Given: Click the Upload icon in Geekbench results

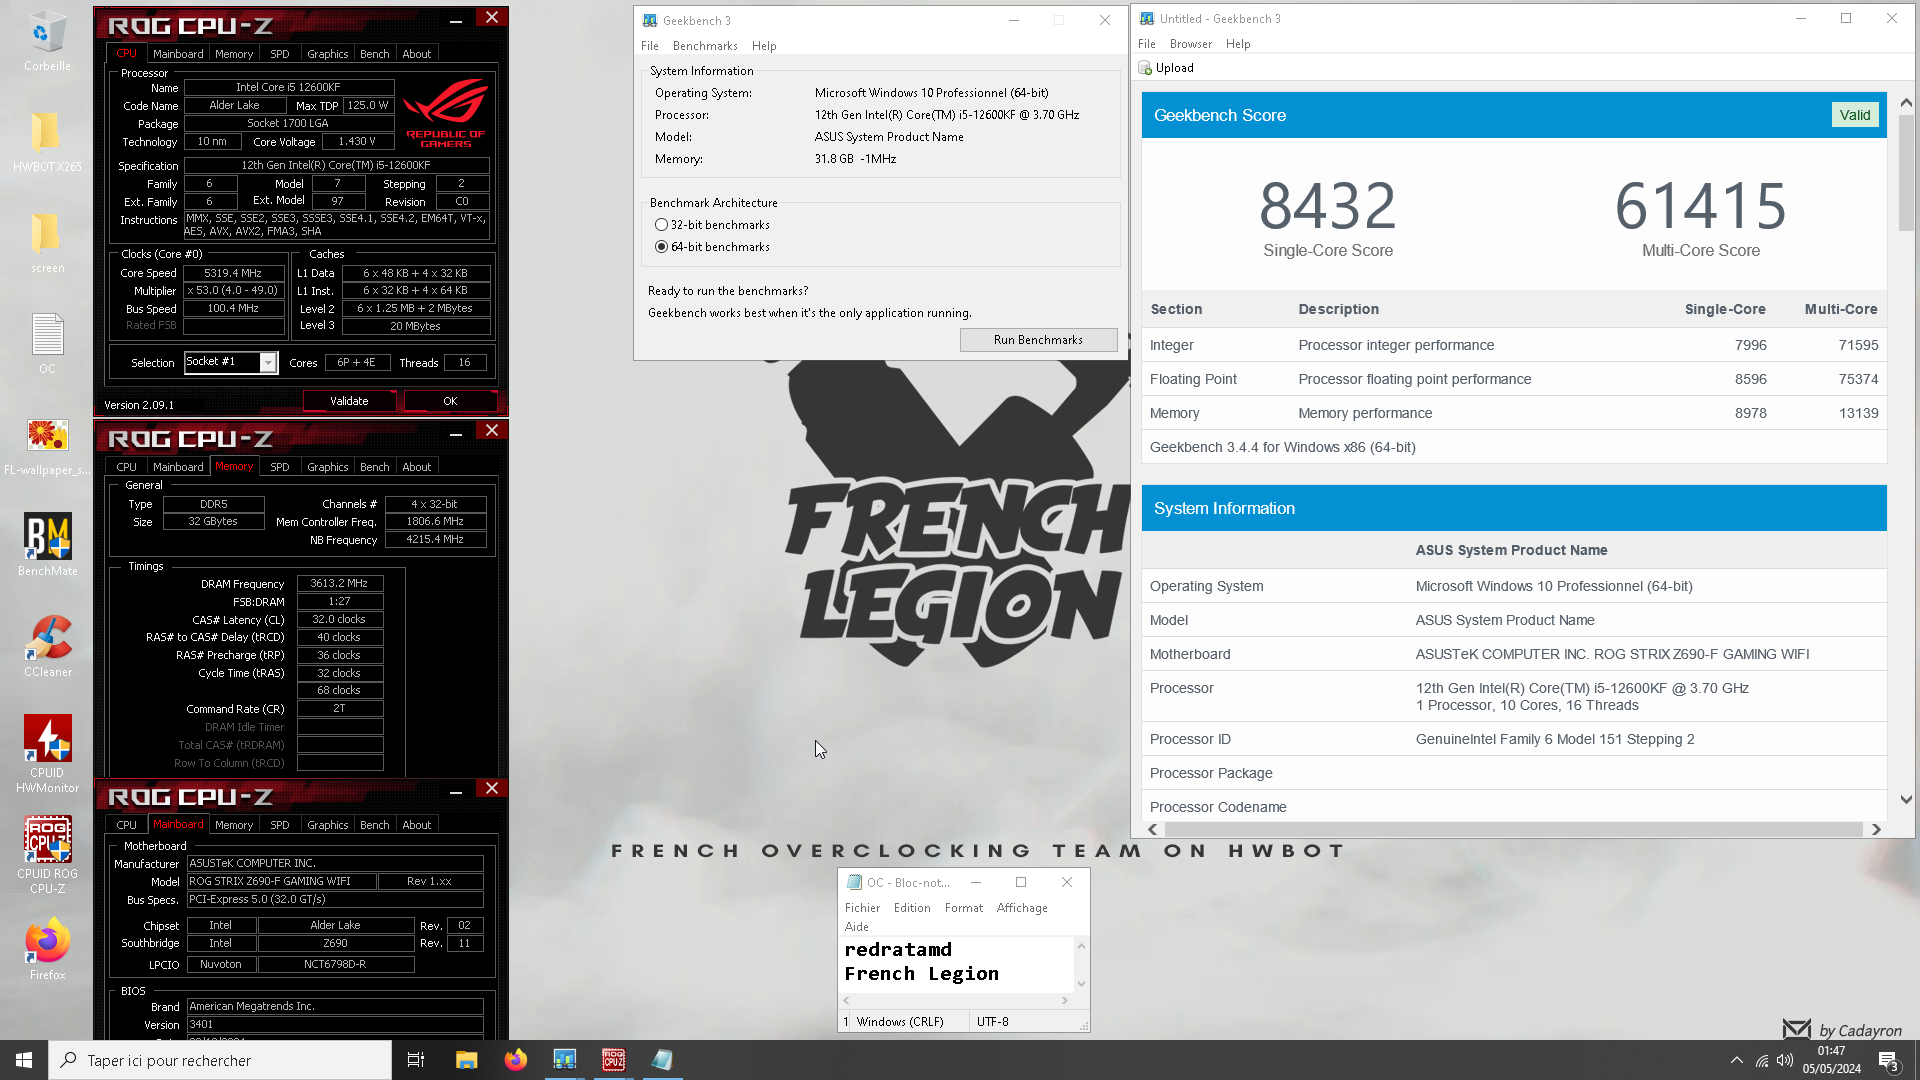Looking at the screenshot, I should (x=1145, y=68).
